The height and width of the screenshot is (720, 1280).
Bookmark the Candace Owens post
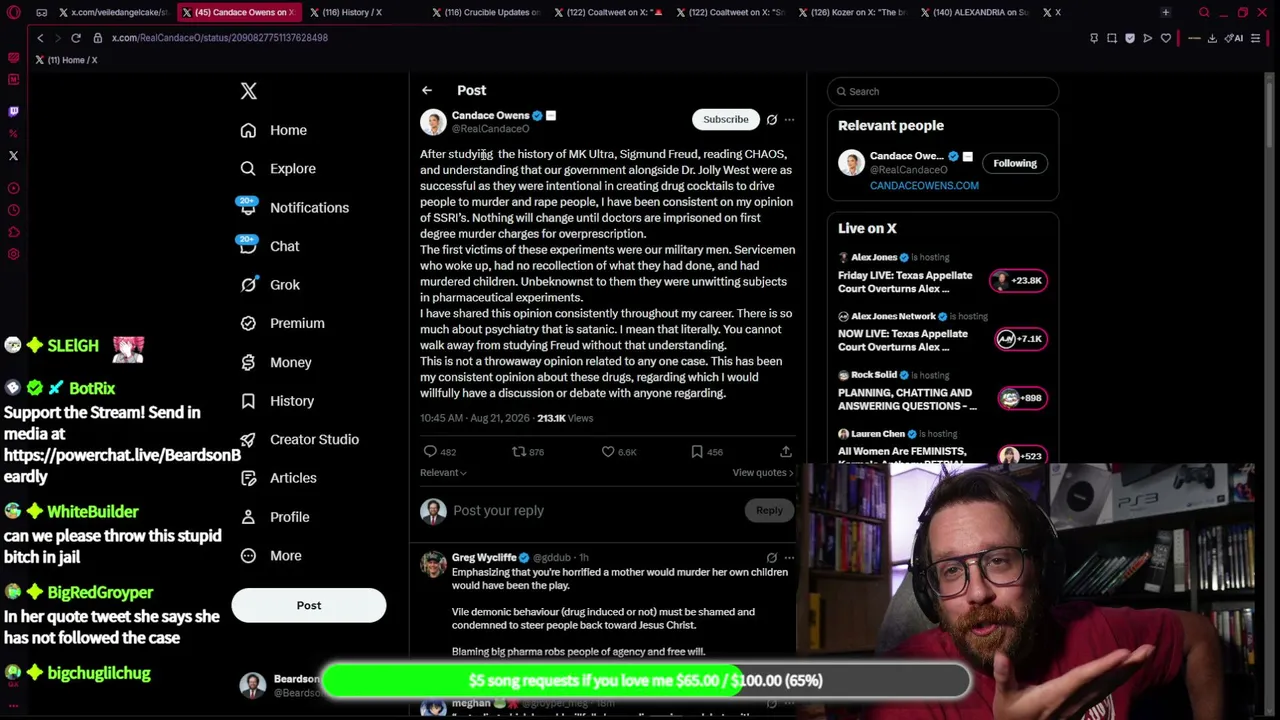697,452
